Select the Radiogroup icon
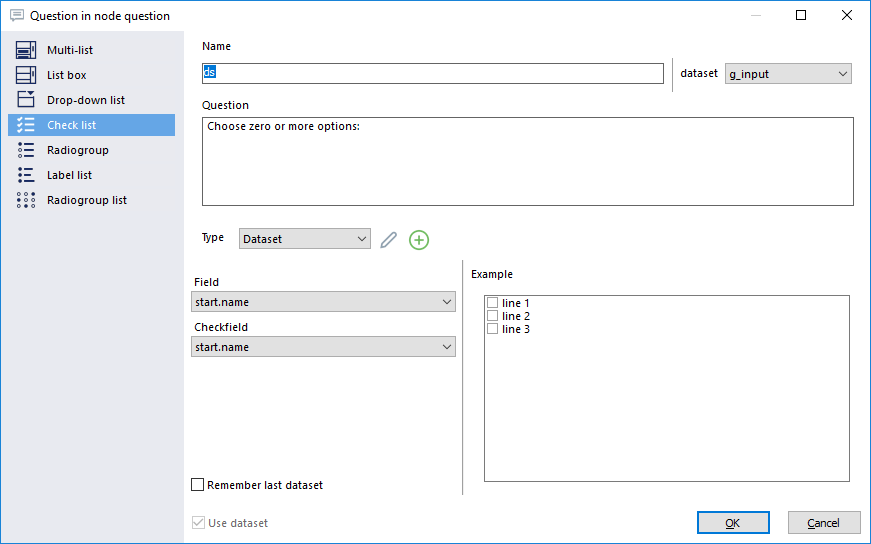Viewport: 871px width, 544px height. (x=26, y=150)
